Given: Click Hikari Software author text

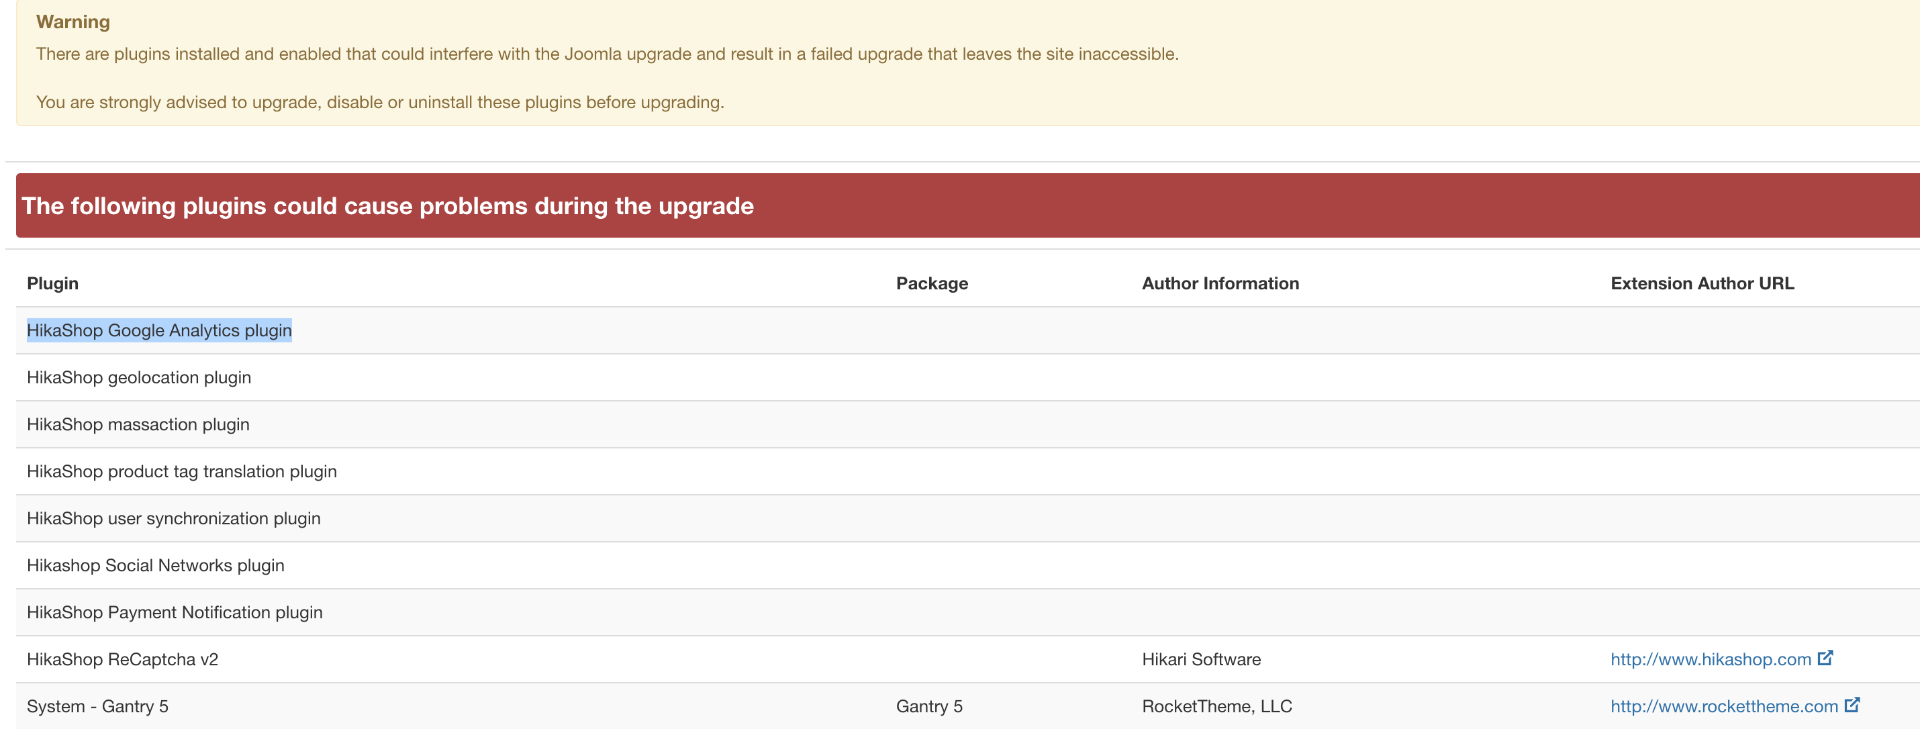Looking at the screenshot, I should (1201, 660).
